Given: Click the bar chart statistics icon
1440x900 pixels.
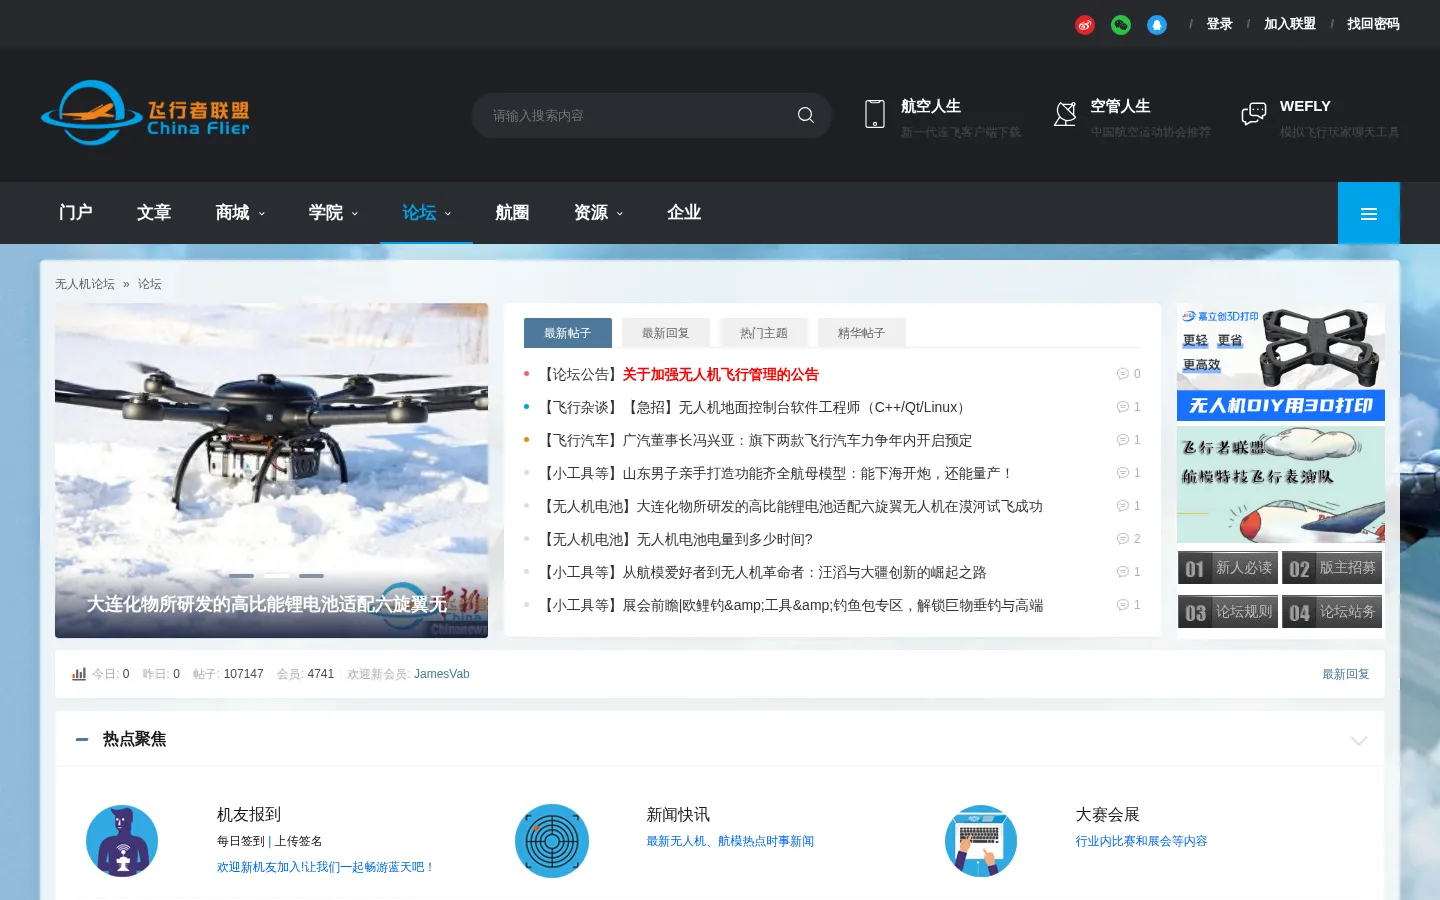Looking at the screenshot, I should pyautogui.click(x=79, y=674).
